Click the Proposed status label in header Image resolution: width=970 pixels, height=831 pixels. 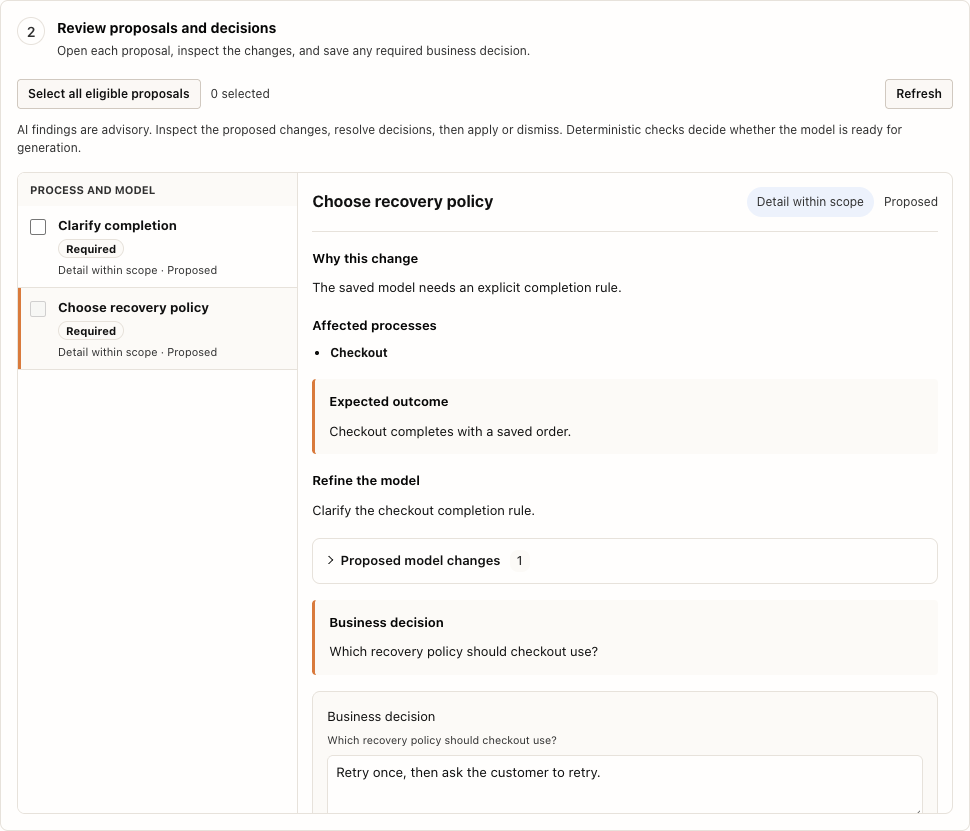click(x=911, y=202)
